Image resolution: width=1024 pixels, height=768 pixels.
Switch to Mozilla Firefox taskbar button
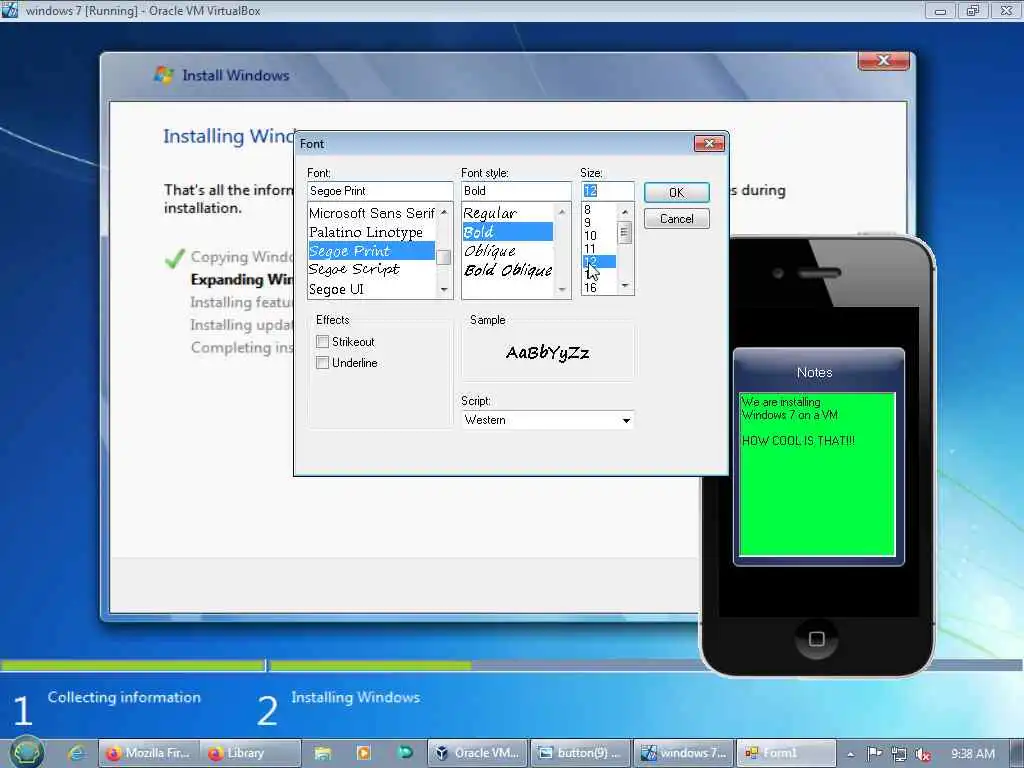(148, 754)
